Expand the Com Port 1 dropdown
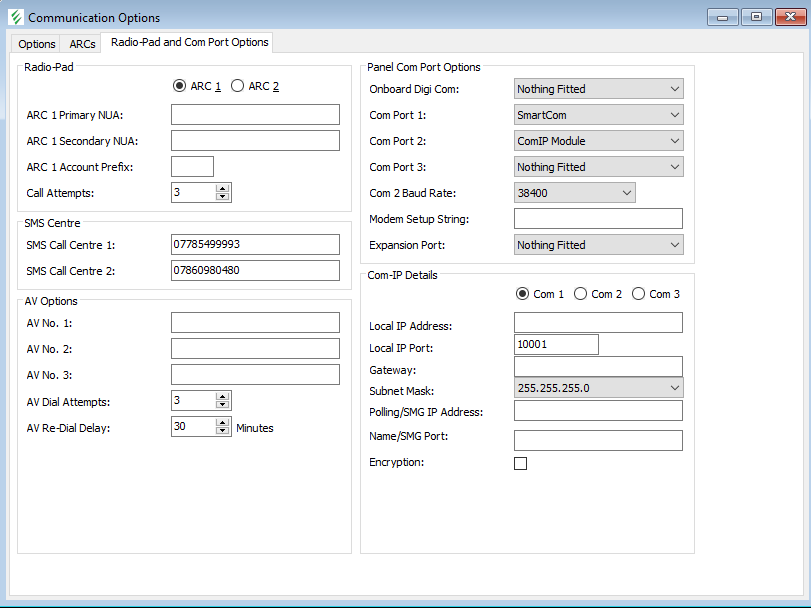Image resolution: width=811 pixels, height=610 pixels. 598,115
